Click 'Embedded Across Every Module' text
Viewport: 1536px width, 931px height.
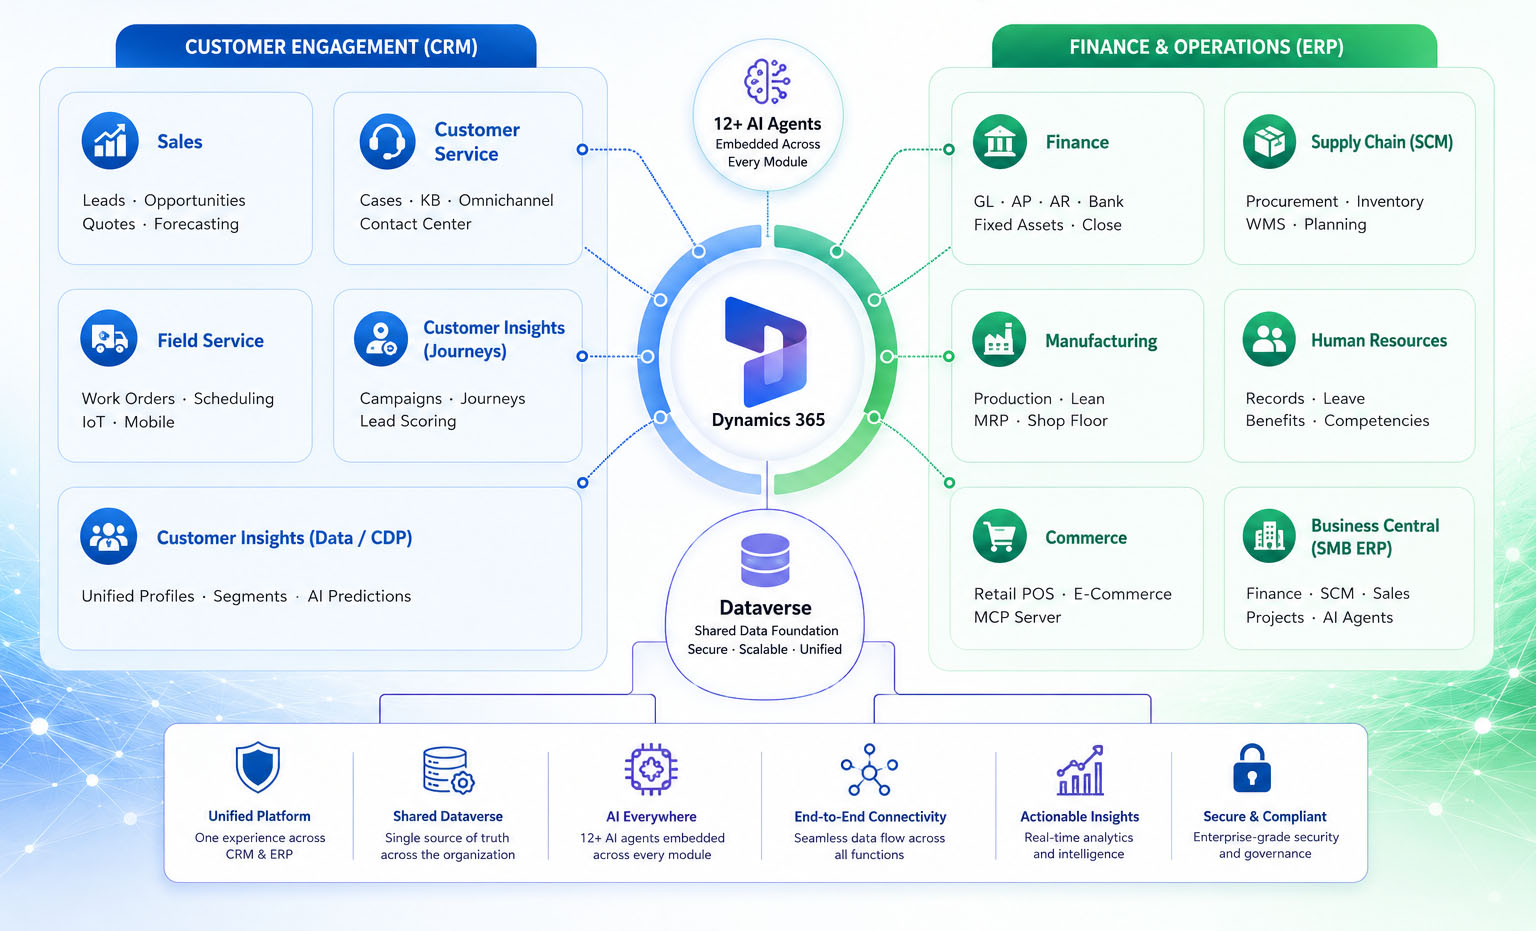coord(767,153)
